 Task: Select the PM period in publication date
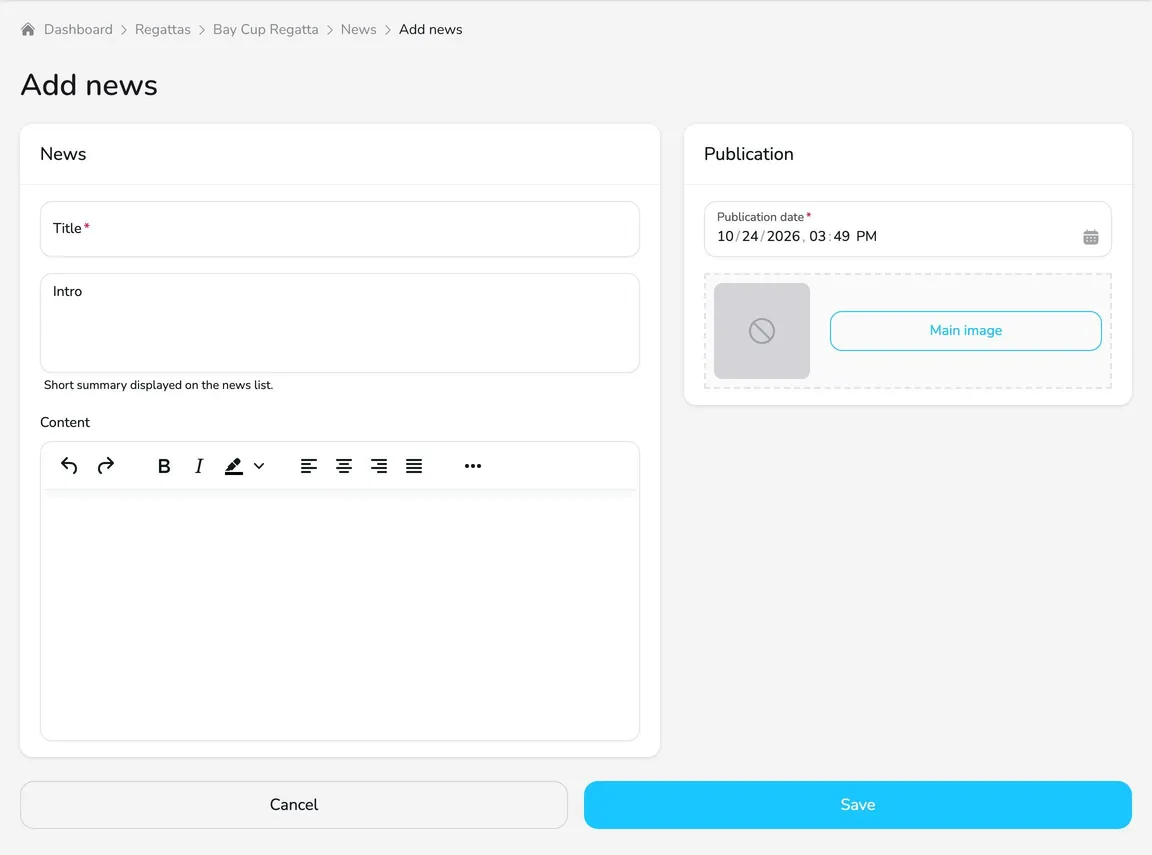click(866, 237)
